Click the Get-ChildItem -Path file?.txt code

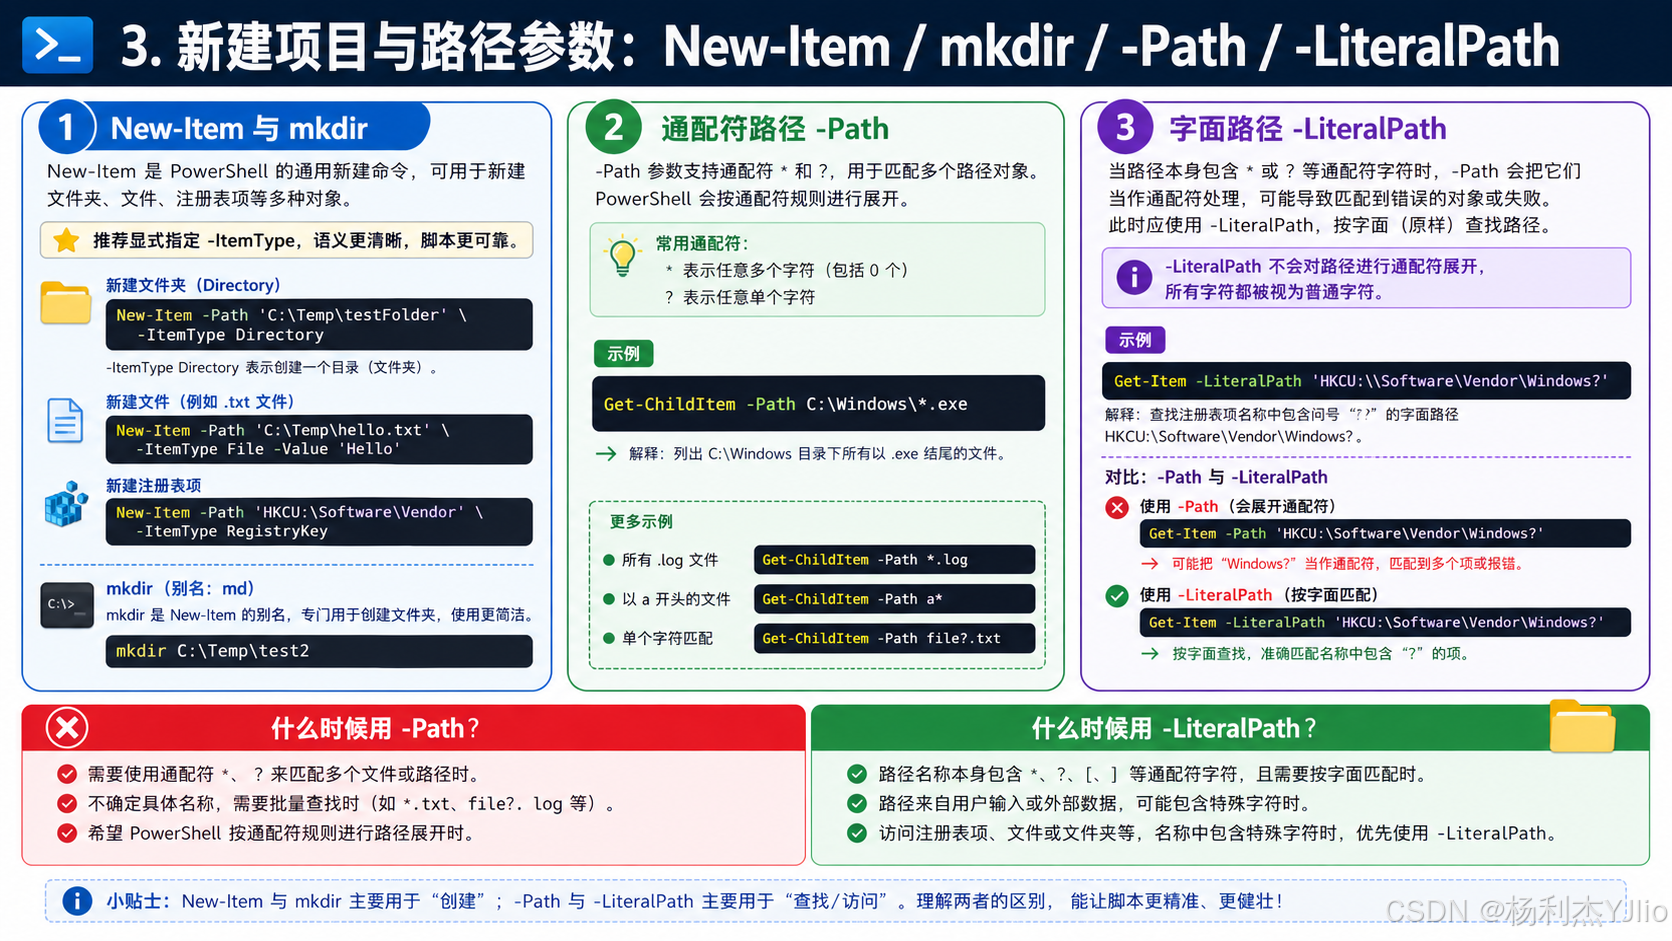click(x=894, y=638)
